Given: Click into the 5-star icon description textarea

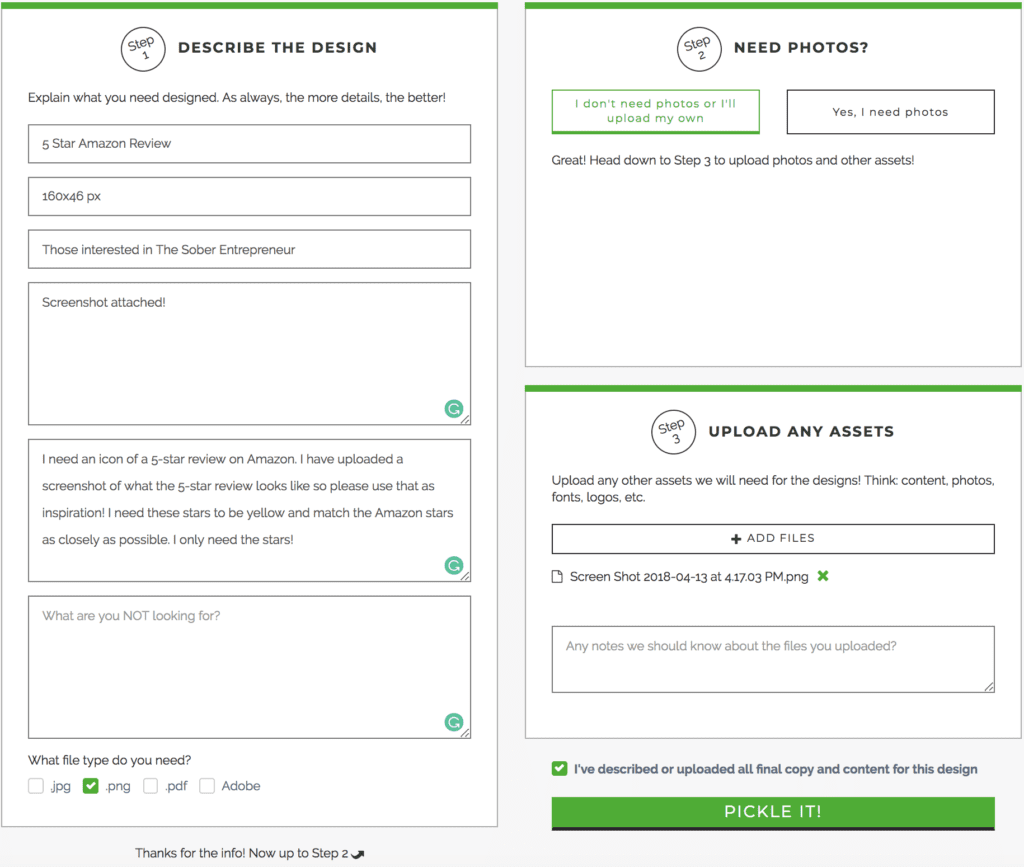Looking at the screenshot, I should click(x=249, y=511).
